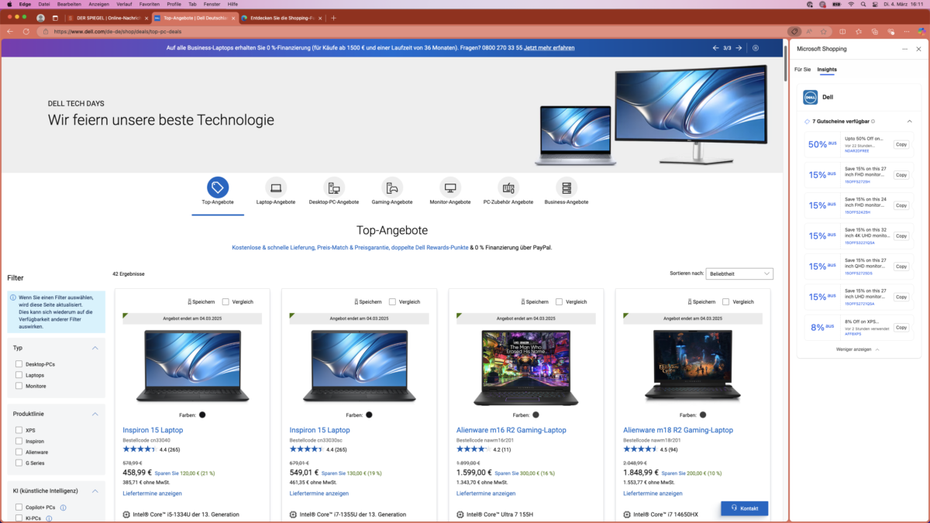Copy the 24 inch FHD monitor coupon
The height and width of the screenshot is (523, 930).
902,205
